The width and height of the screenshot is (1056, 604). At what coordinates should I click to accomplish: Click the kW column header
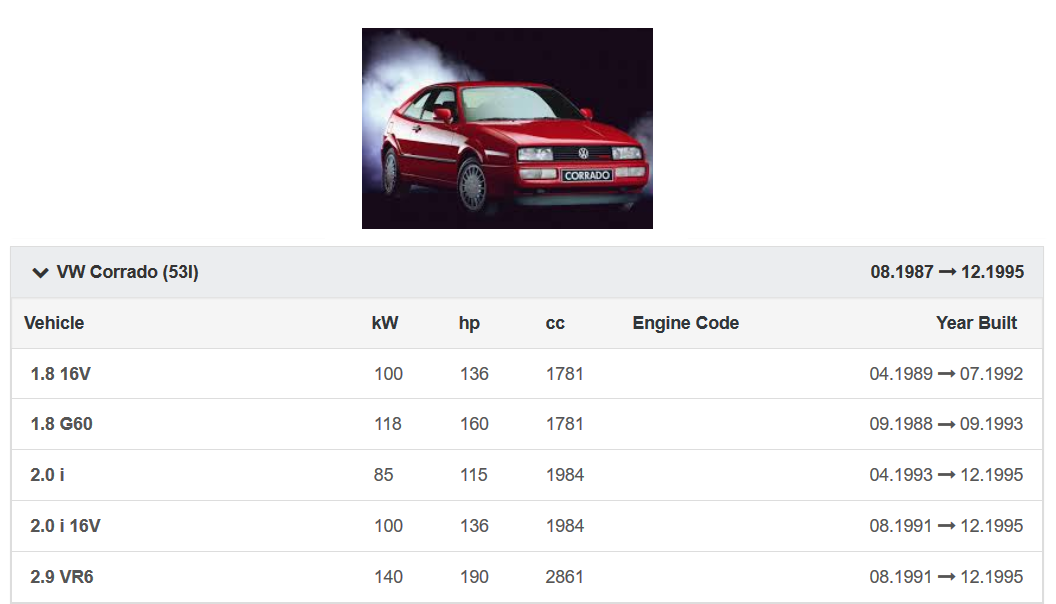(x=385, y=323)
